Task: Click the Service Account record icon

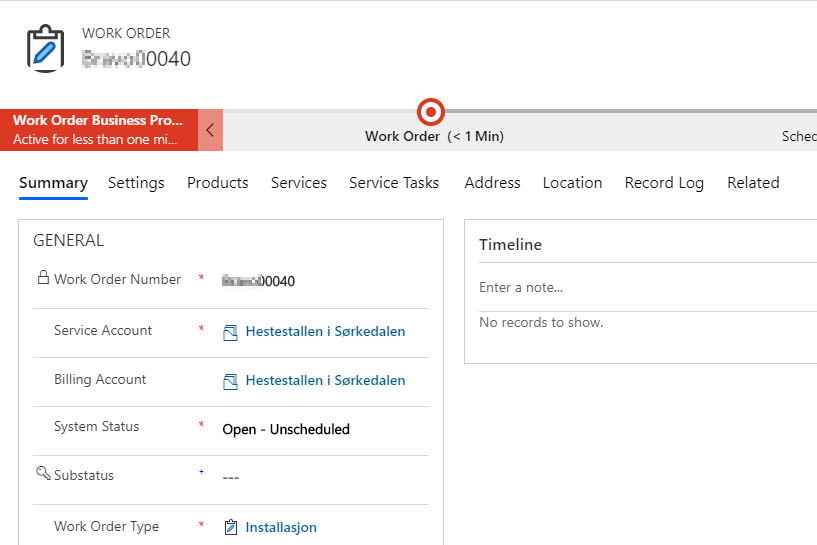Action: [231, 332]
